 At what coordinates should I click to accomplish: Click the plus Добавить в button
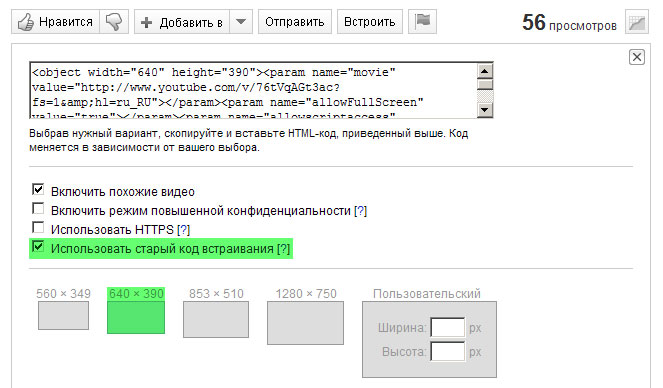pyautogui.click(x=182, y=22)
